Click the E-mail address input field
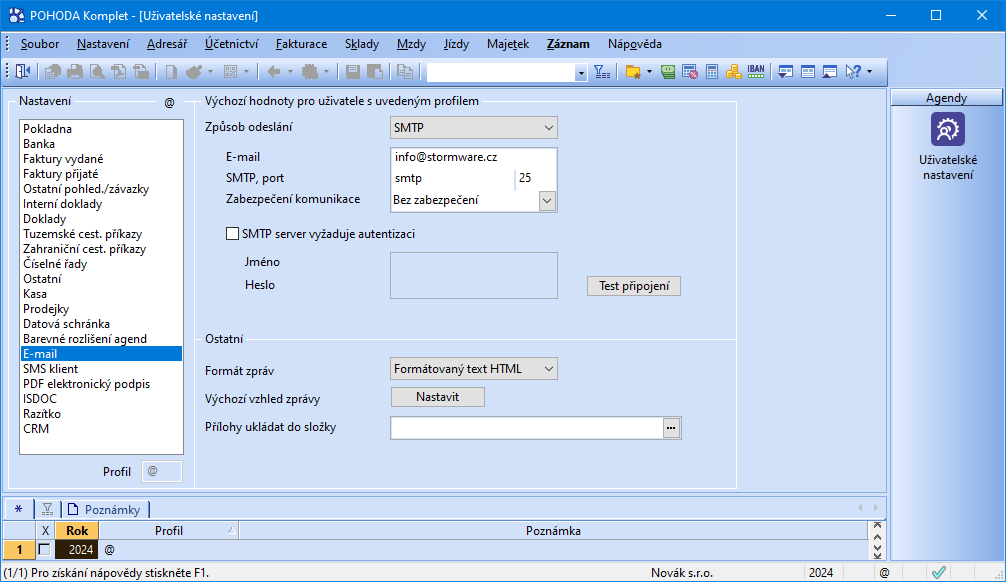1006x582 pixels. [473, 157]
